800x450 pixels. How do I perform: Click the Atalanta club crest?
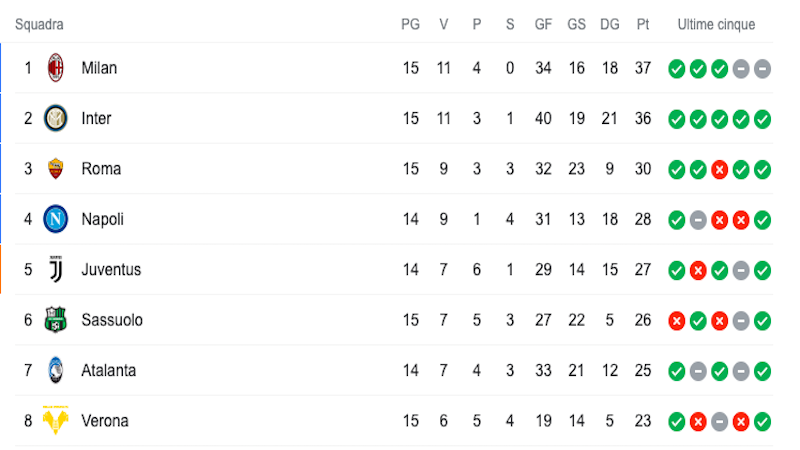[x=56, y=370]
